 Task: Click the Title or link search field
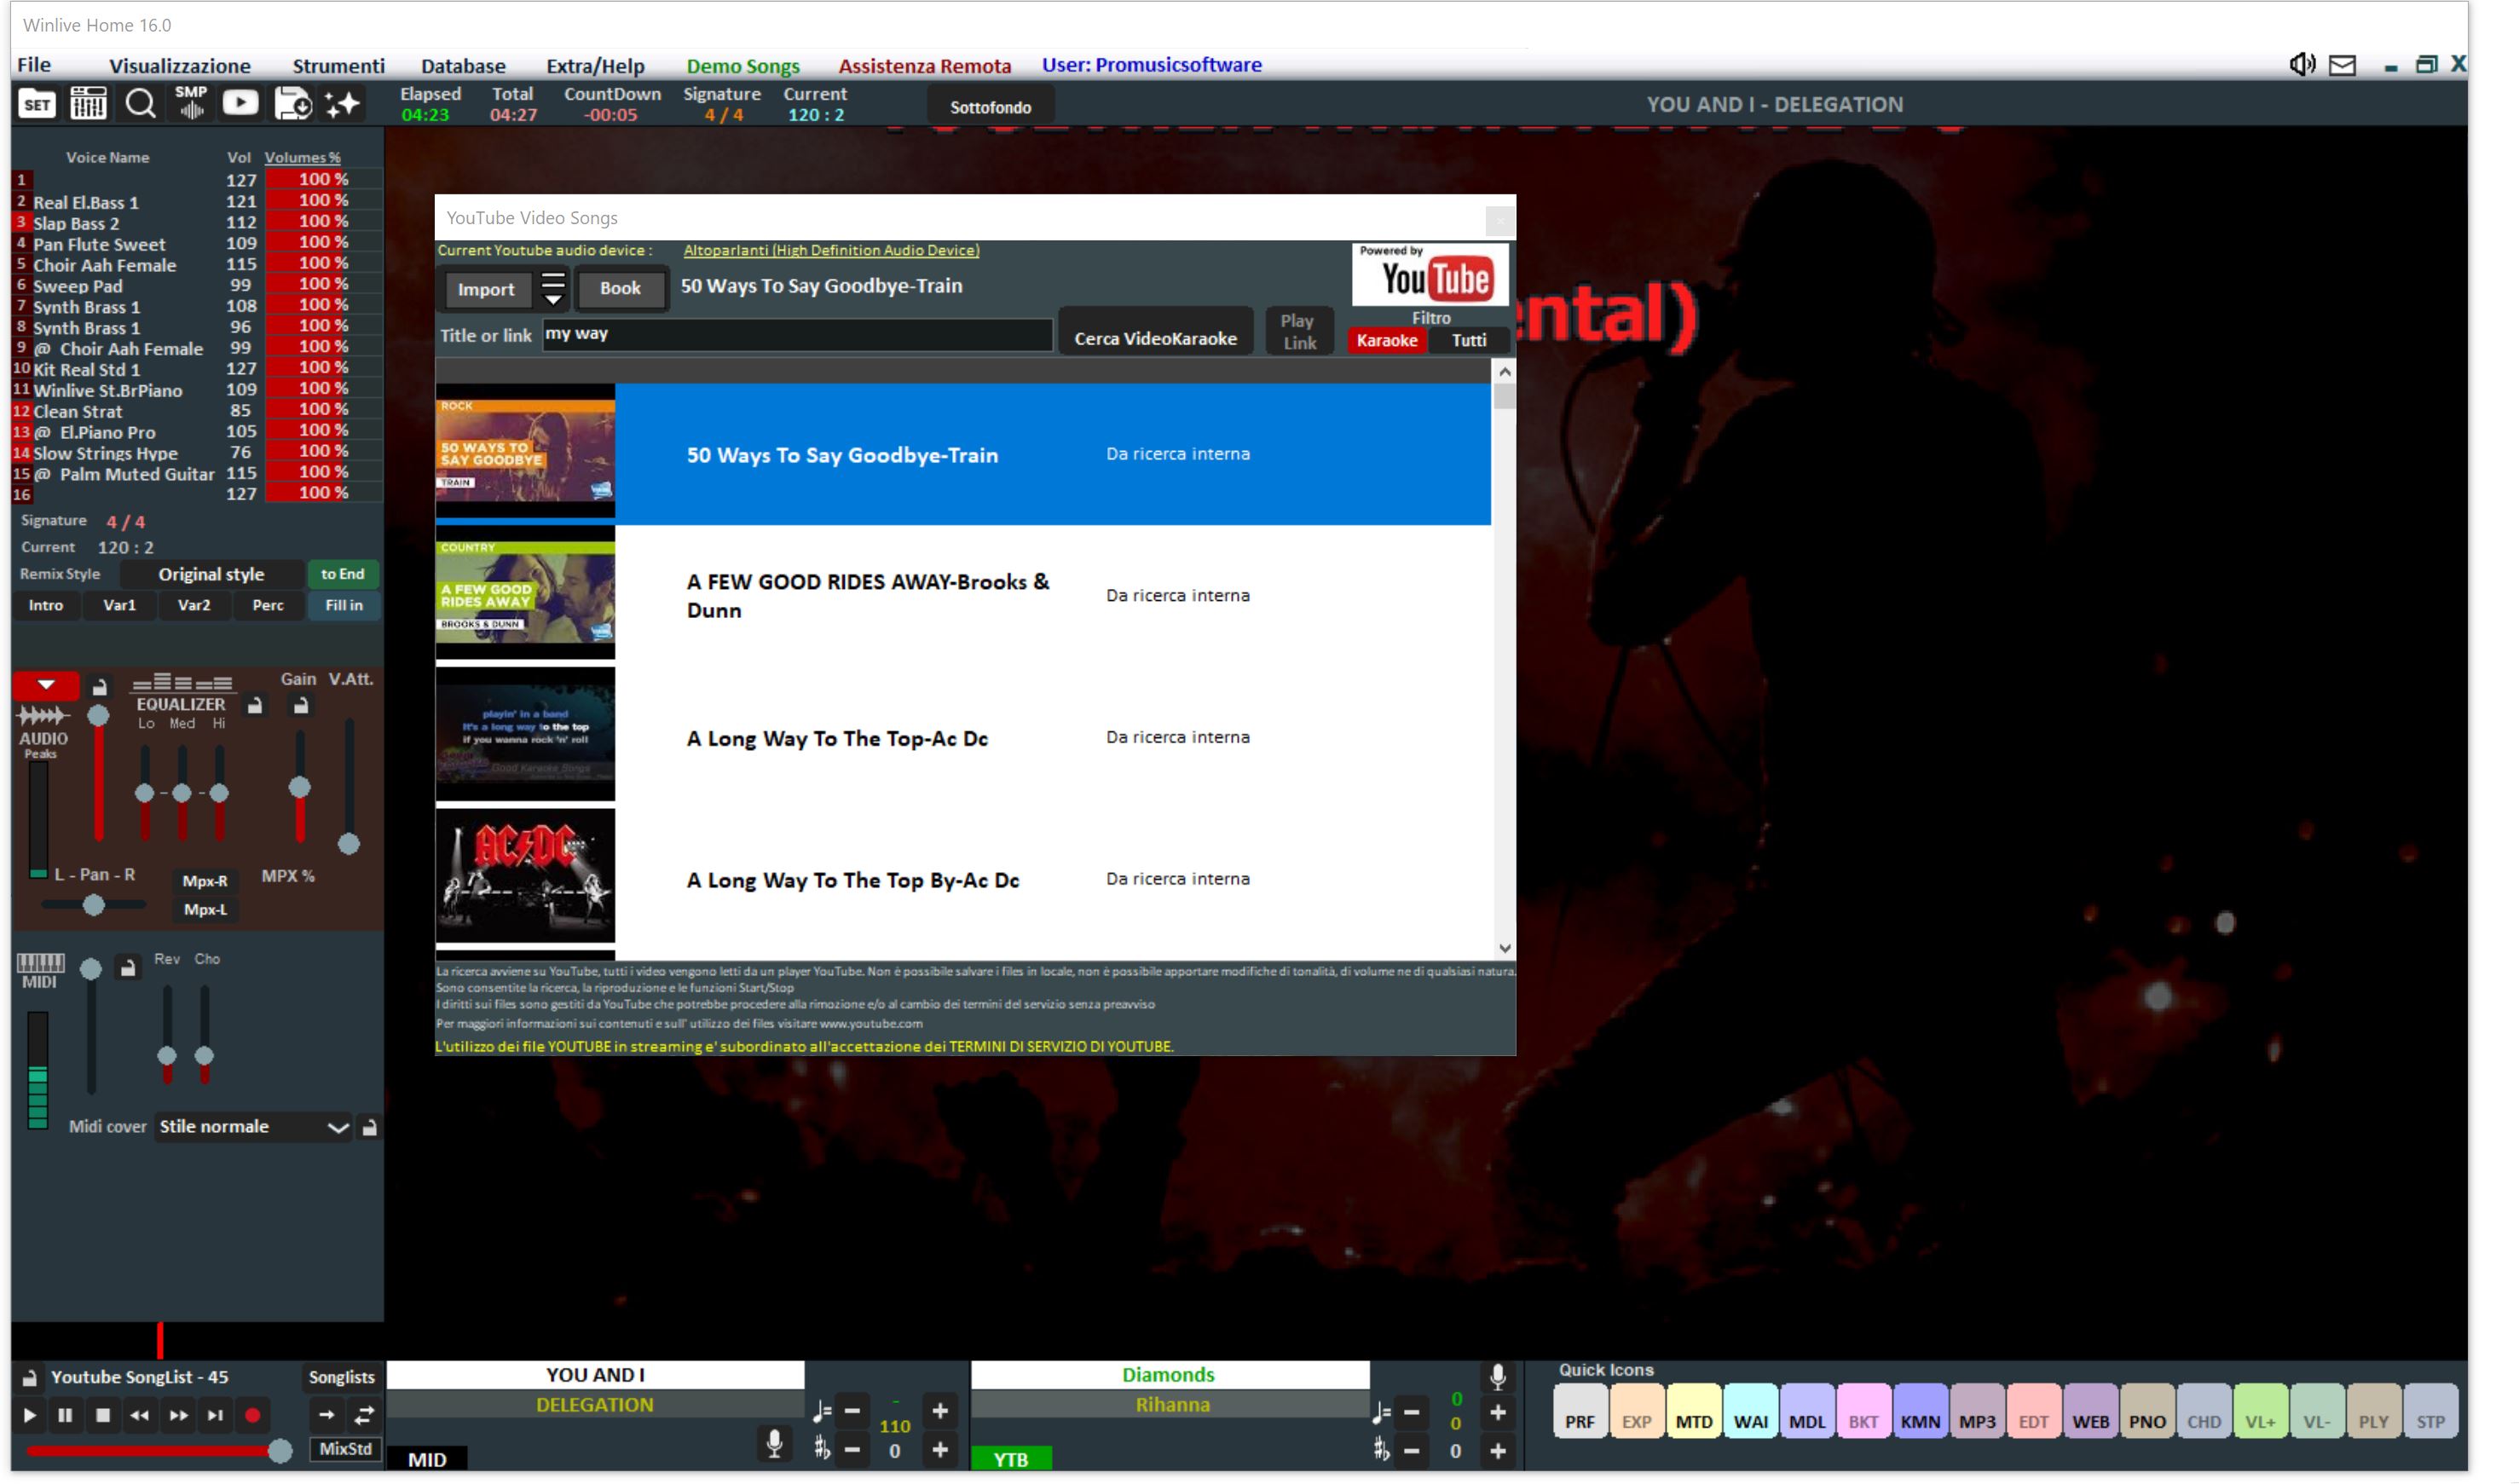point(797,335)
